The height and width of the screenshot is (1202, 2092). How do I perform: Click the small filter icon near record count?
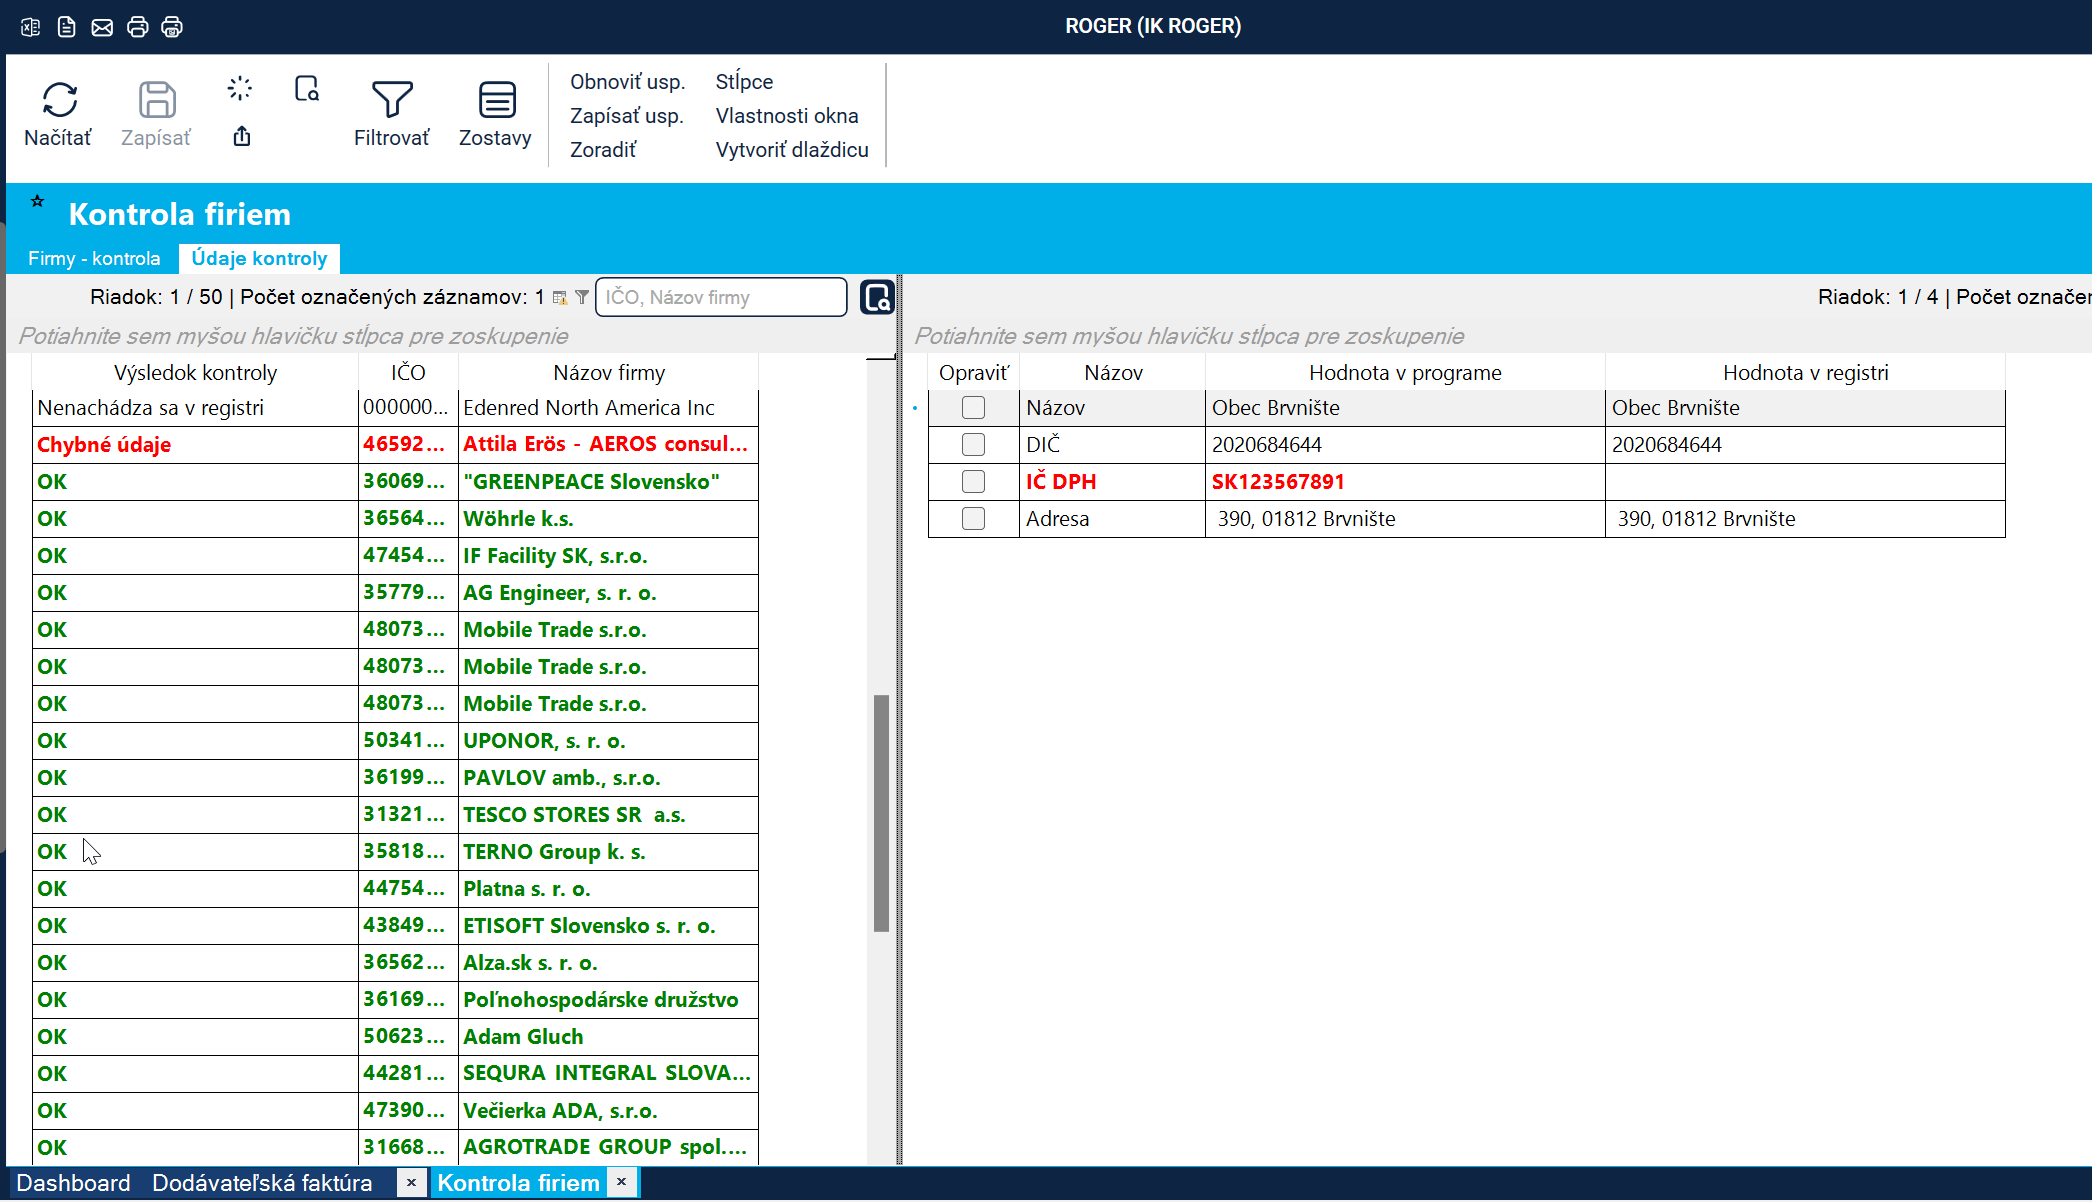(582, 297)
